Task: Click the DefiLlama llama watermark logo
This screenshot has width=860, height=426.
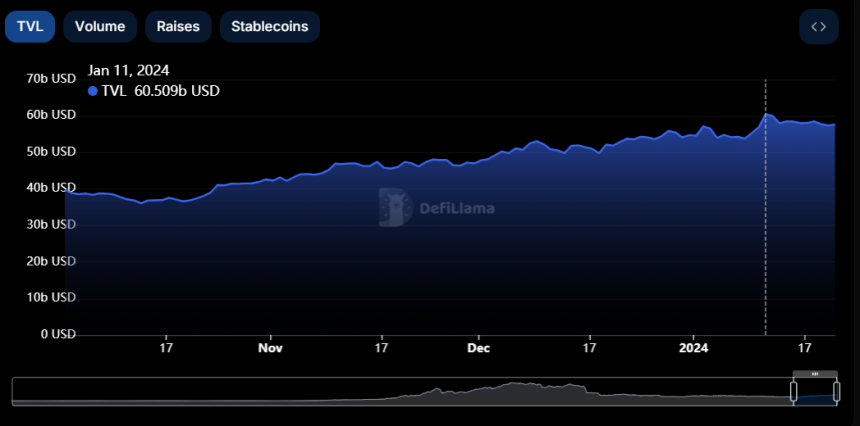Action: point(395,208)
